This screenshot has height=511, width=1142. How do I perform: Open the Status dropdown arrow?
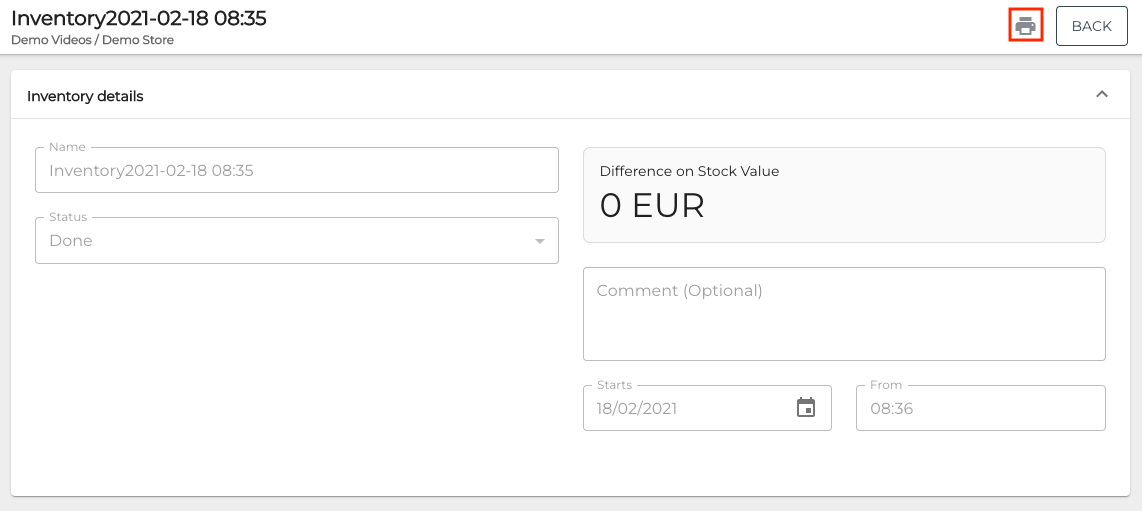[x=540, y=241]
